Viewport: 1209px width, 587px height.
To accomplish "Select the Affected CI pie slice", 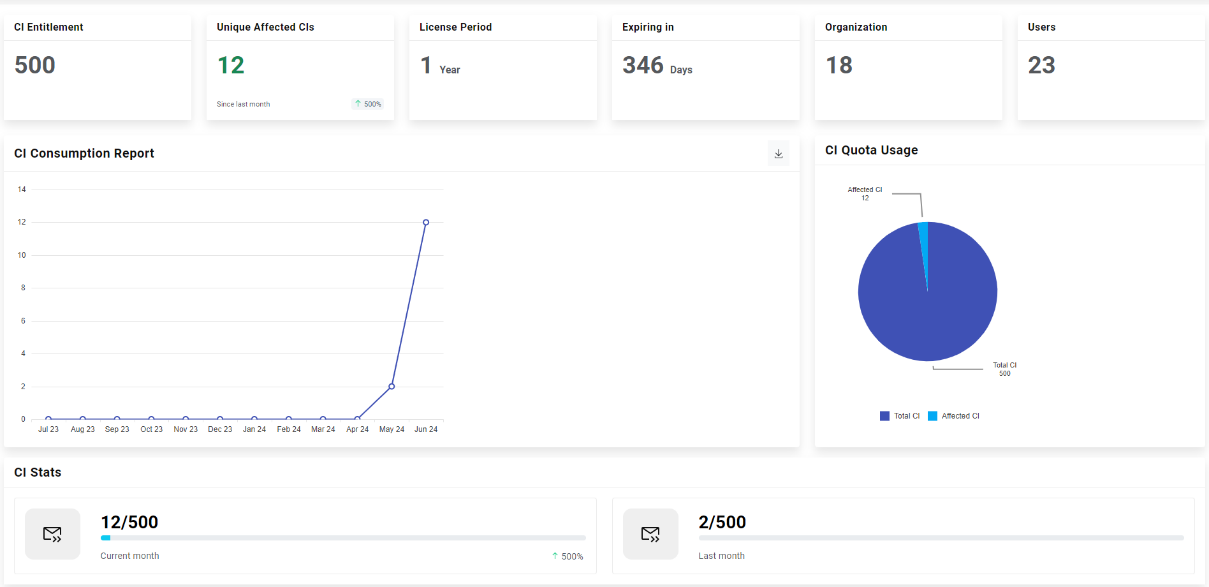I will pyautogui.click(x=923, y=232).
